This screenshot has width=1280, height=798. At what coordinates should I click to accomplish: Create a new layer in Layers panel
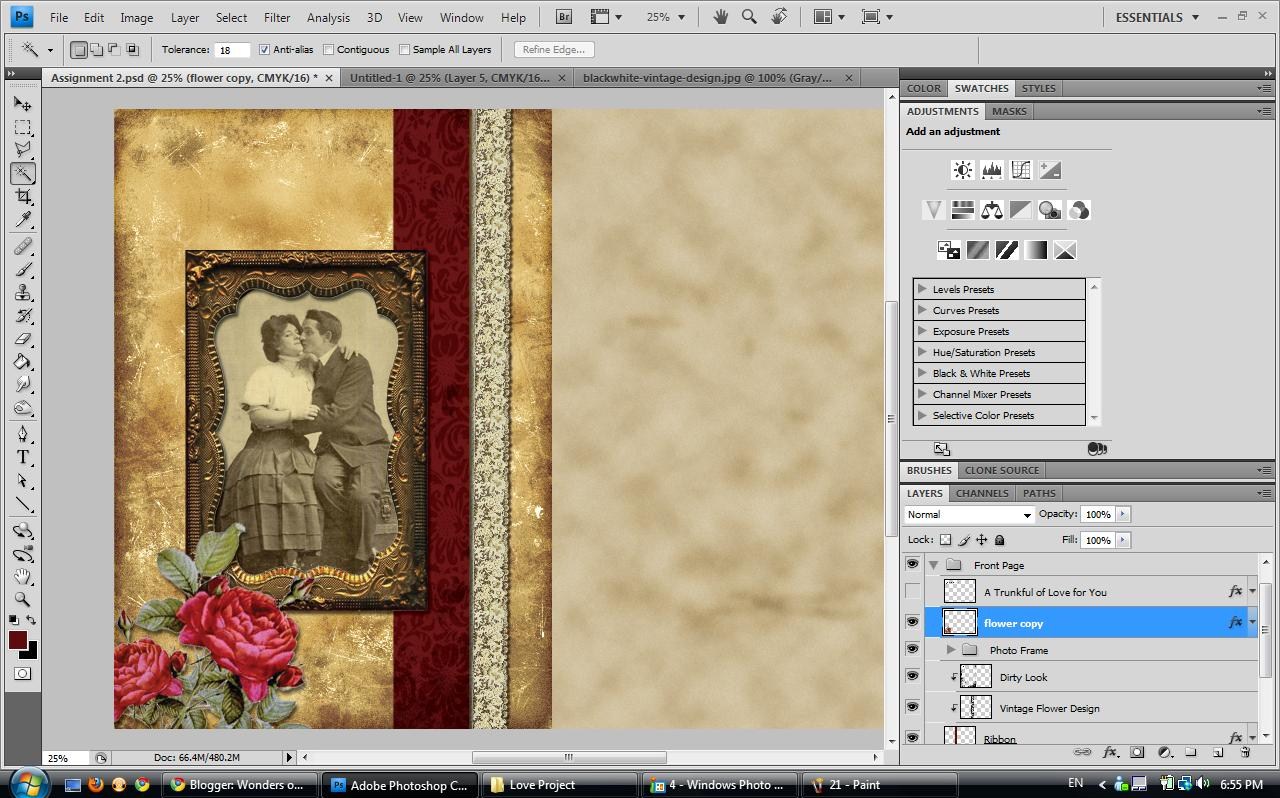click(x=1218, y=752)
